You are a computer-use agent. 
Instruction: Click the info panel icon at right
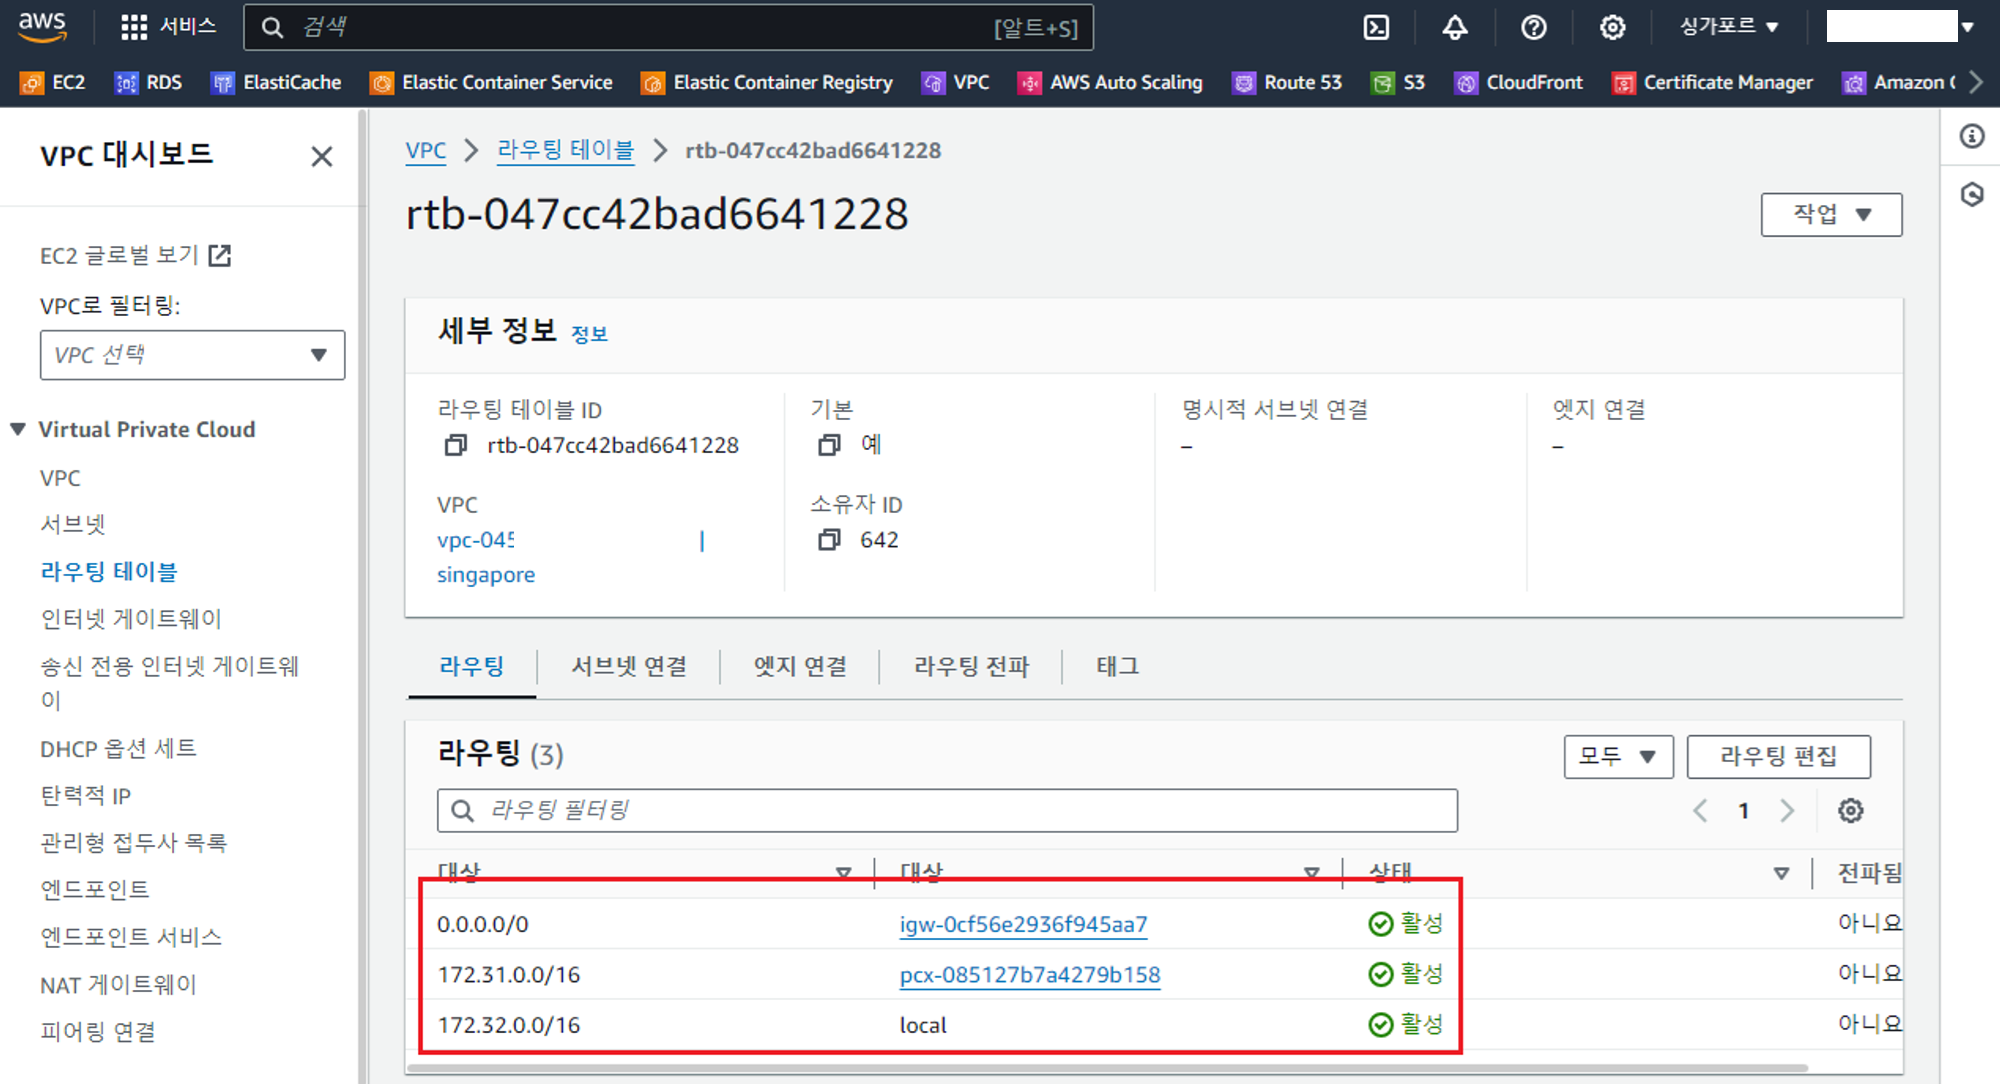point(1971,136)
